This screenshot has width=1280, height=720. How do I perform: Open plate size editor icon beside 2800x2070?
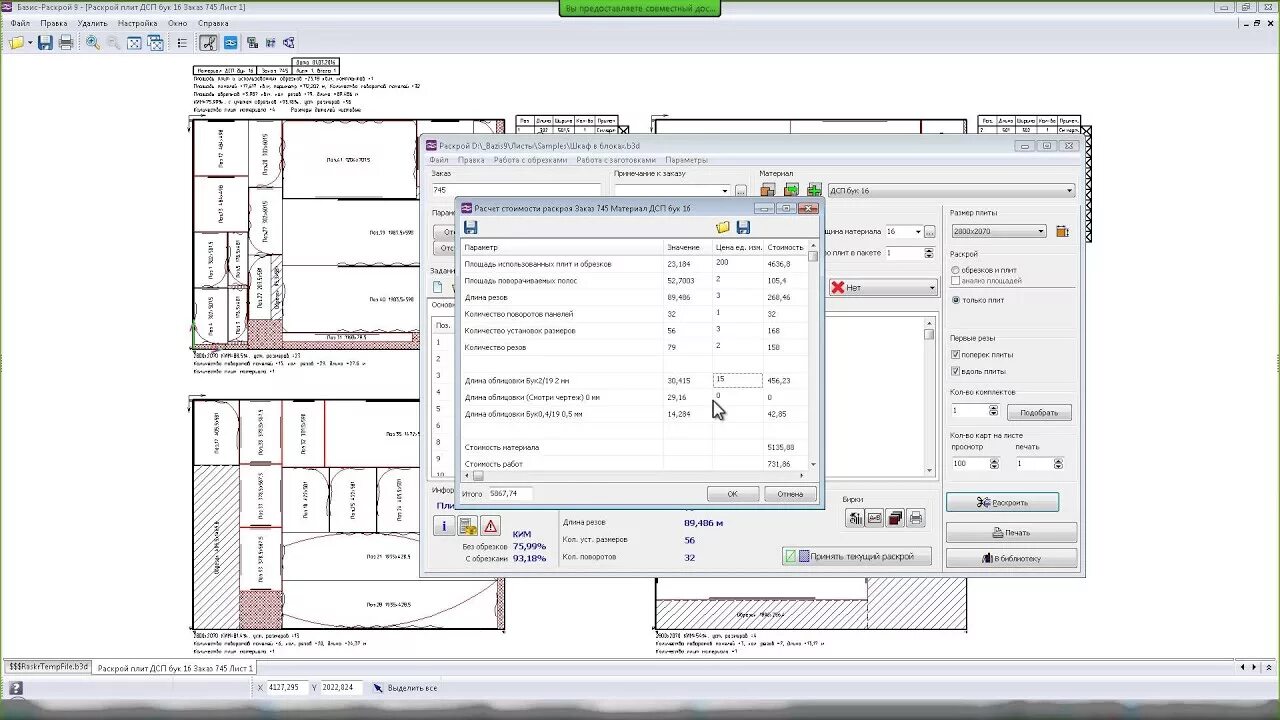(x=1062, y=231)
